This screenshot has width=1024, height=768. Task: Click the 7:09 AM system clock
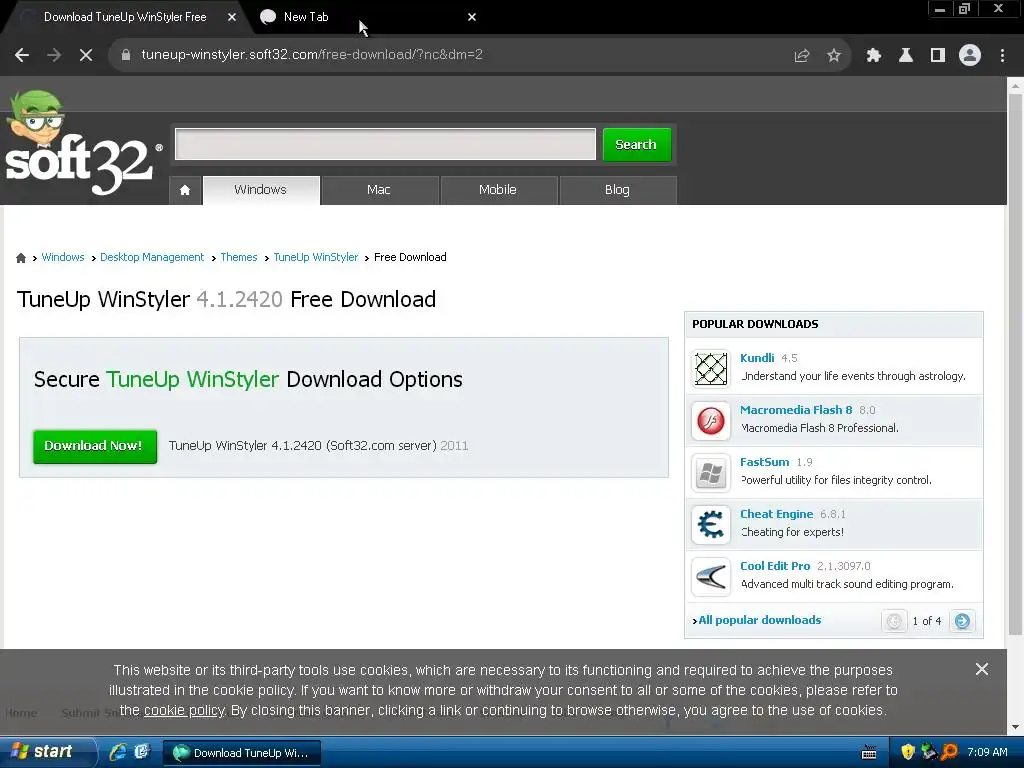pos(987,752)
